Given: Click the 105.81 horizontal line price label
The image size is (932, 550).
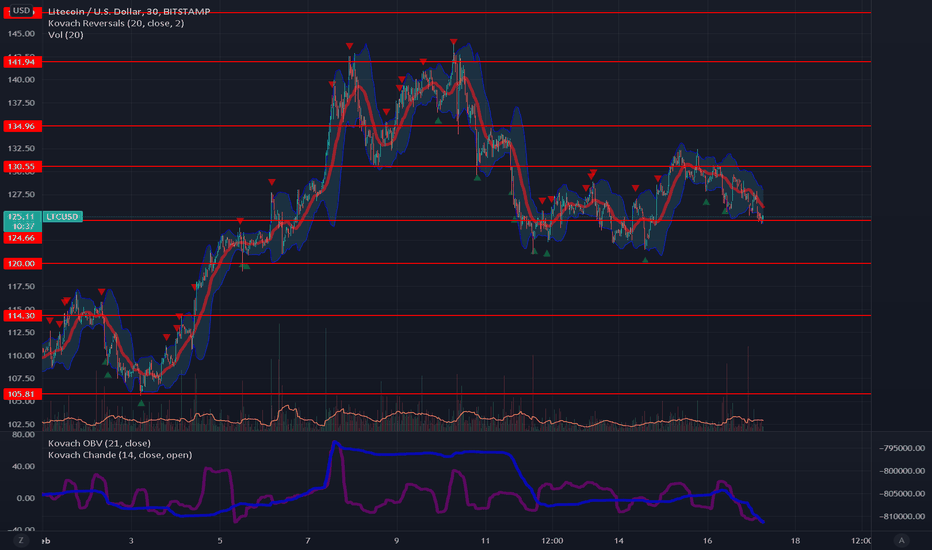Looking at the screenshot, I should 22,394.
